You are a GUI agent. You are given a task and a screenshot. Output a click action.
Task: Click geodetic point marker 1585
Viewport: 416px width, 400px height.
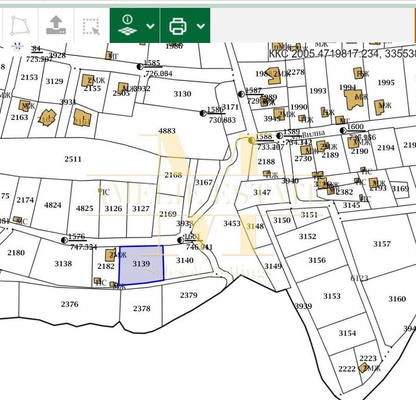[x=140, y=66]
